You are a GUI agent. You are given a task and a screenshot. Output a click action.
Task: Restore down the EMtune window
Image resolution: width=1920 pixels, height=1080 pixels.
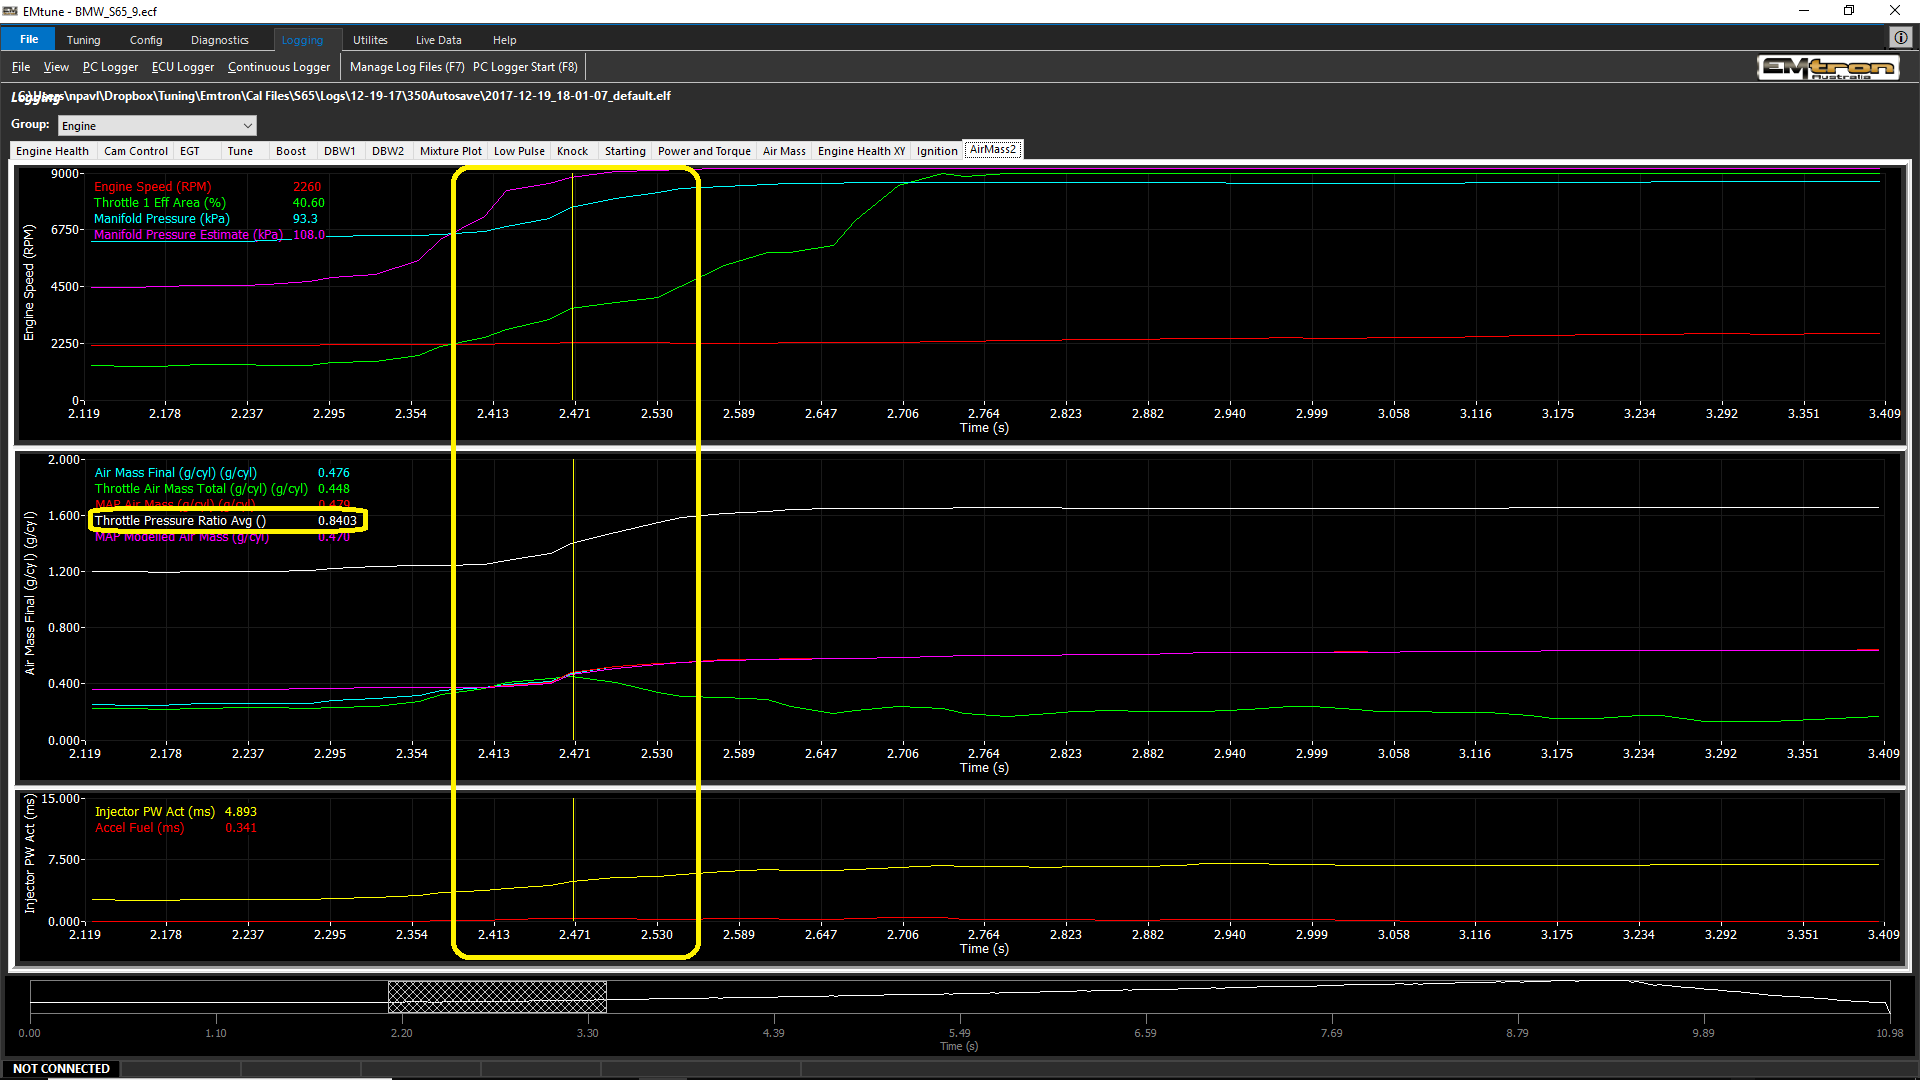tap(1849, 11)
